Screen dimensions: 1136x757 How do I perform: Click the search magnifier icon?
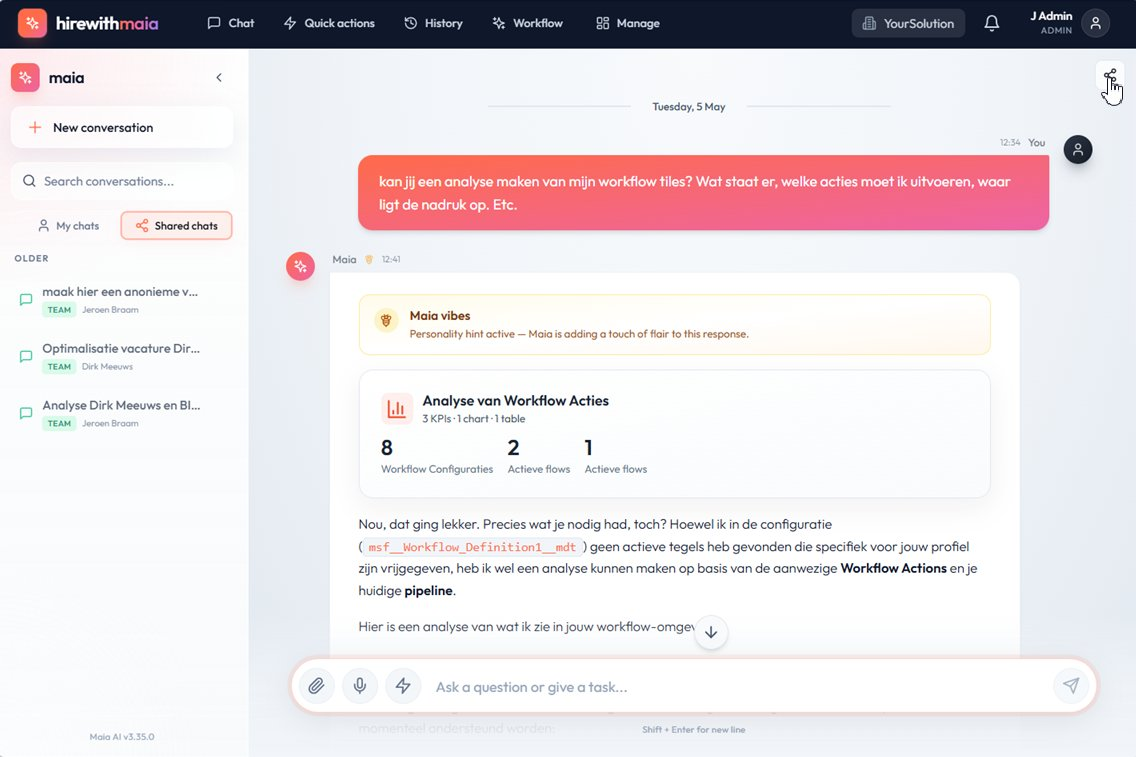pos(29,181)
